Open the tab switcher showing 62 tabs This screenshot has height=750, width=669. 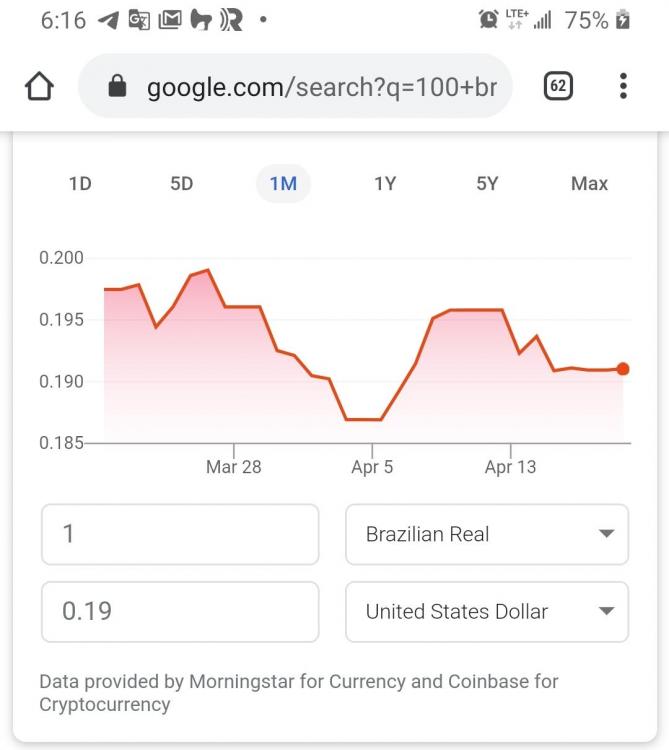coord(558,86)
